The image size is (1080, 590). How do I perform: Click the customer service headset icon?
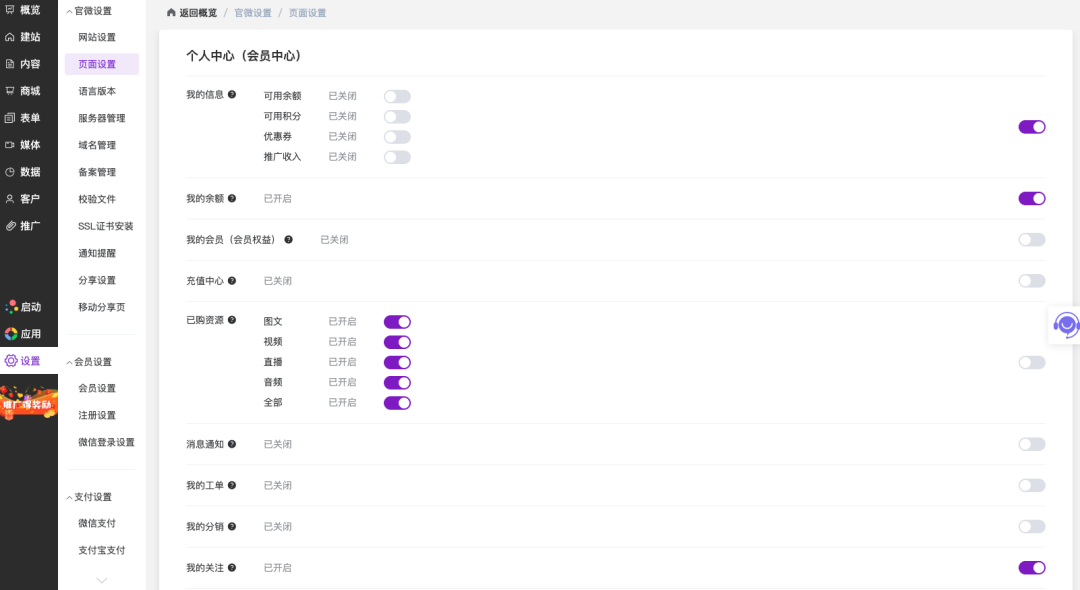click(x=1066, y=325)
